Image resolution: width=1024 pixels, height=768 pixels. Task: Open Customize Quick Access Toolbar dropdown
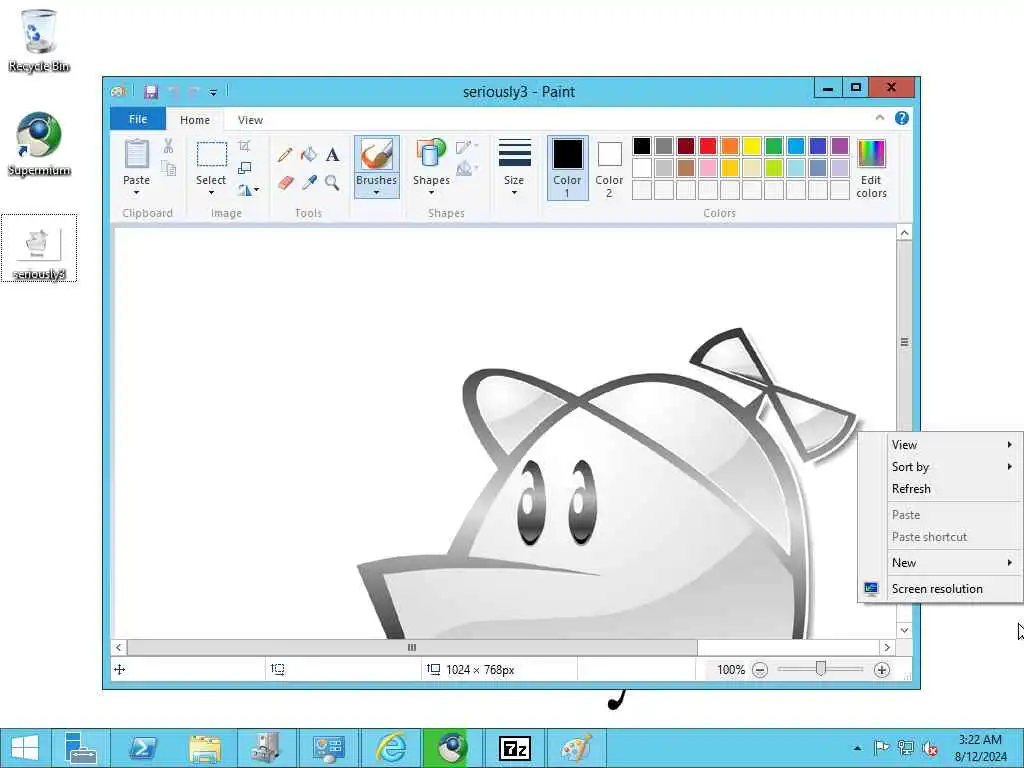tap(213, 92)
